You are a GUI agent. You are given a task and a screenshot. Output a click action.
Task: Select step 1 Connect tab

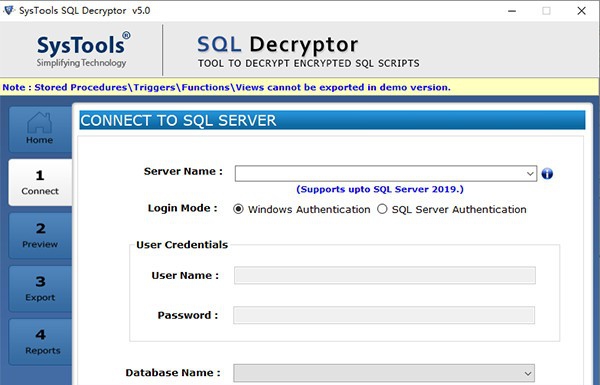[x=40, y=183]
